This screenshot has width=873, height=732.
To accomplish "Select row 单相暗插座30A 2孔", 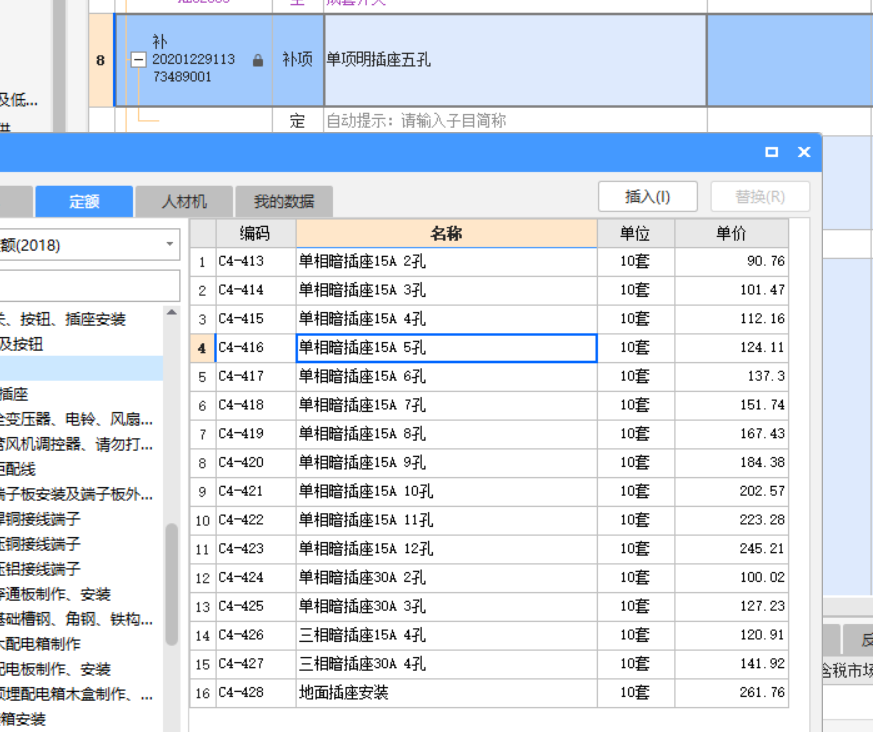I will coord(447,578).
